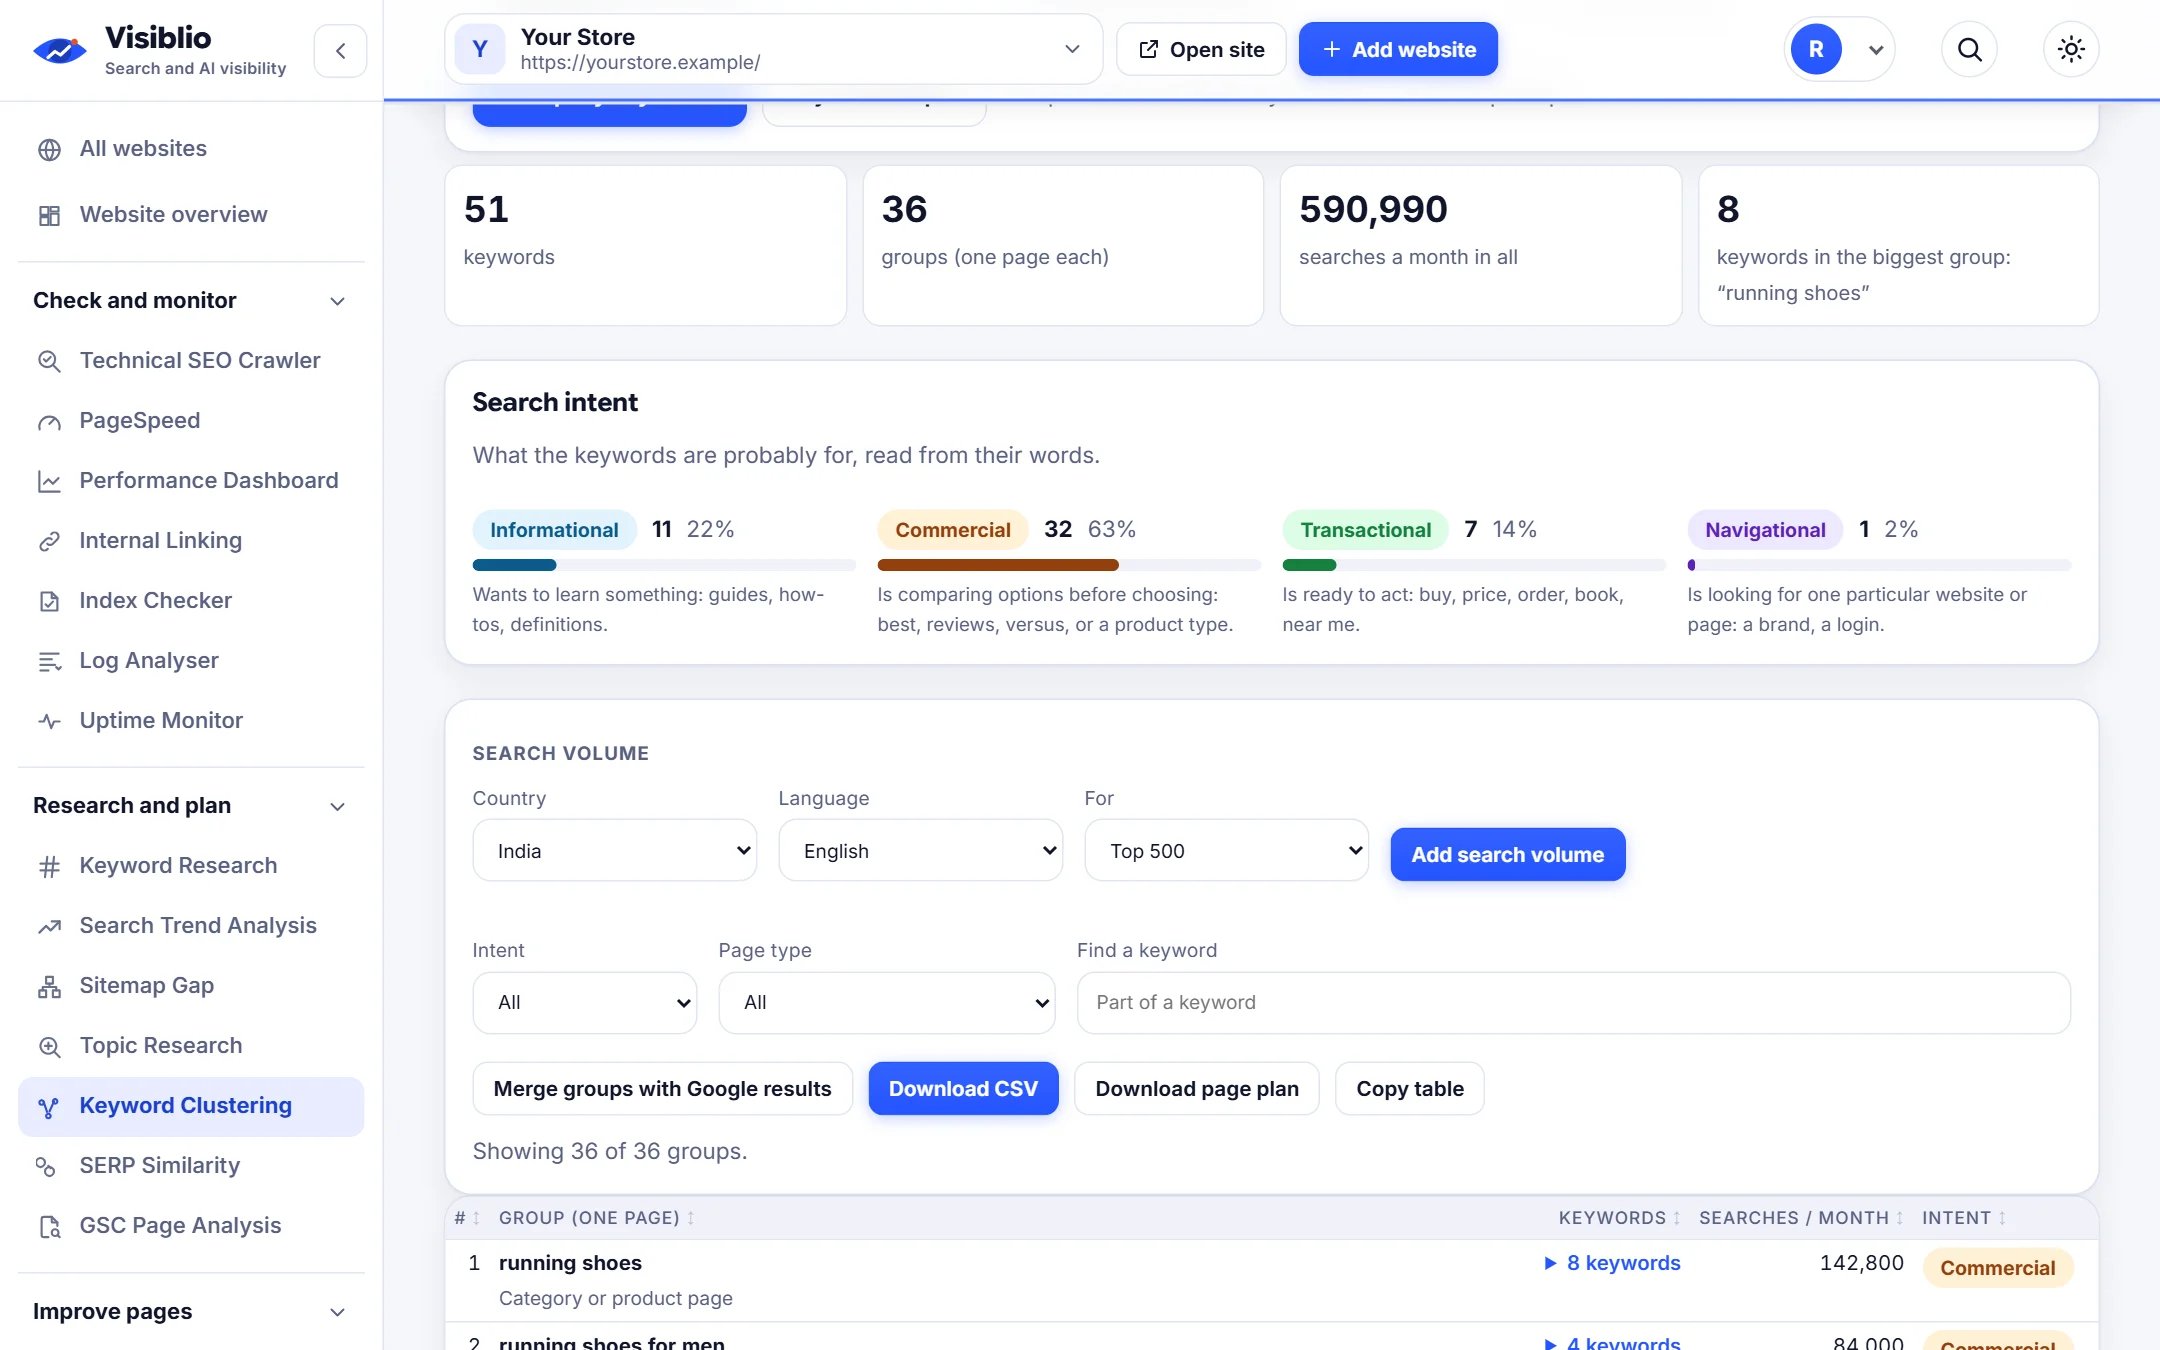Screen dimensions: 2160x1350
Task: Click the Find a keyword field
Action: pyautogui.click(x=1573, y=1002)
